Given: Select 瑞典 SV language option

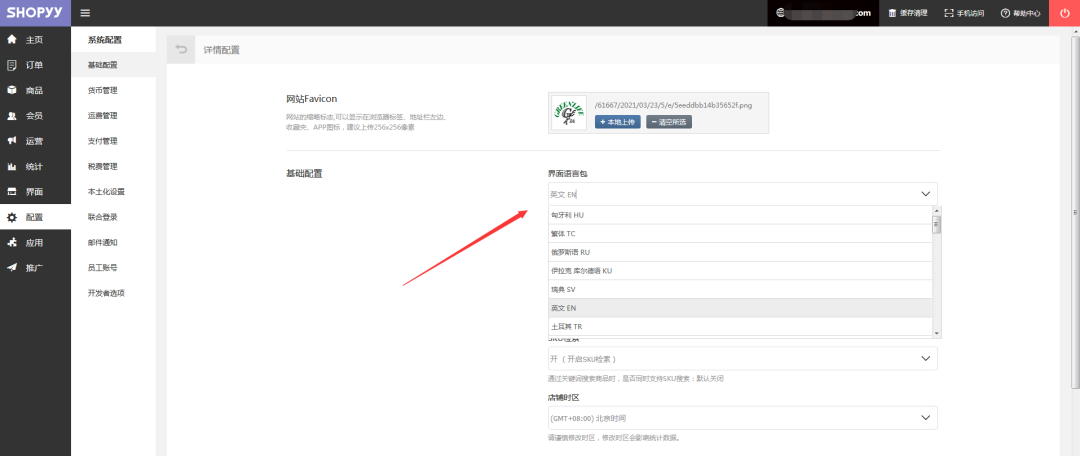Looking at the screenshot, I should pyautogui.click(x=740, y=289).
